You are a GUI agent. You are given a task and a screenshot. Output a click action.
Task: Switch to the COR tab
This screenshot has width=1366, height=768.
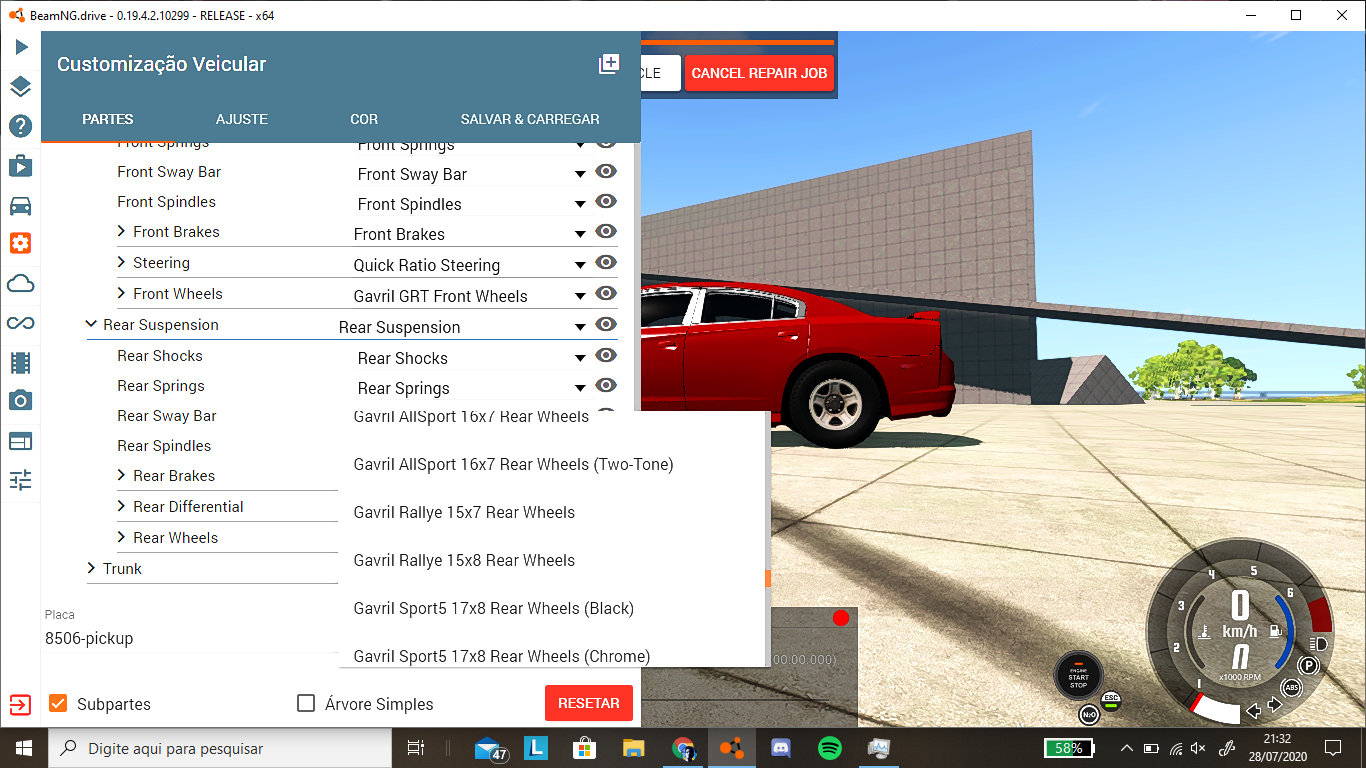pos(364,119)
